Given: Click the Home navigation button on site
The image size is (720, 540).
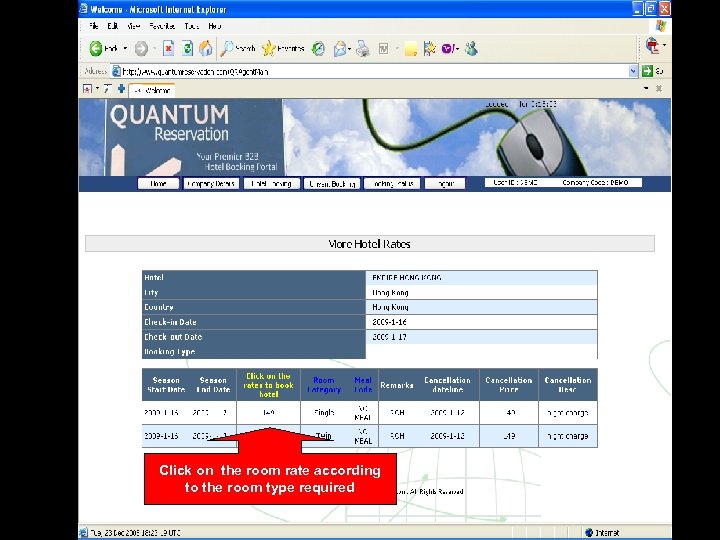Looking at the screenshot, I should (x=158, y=184).
